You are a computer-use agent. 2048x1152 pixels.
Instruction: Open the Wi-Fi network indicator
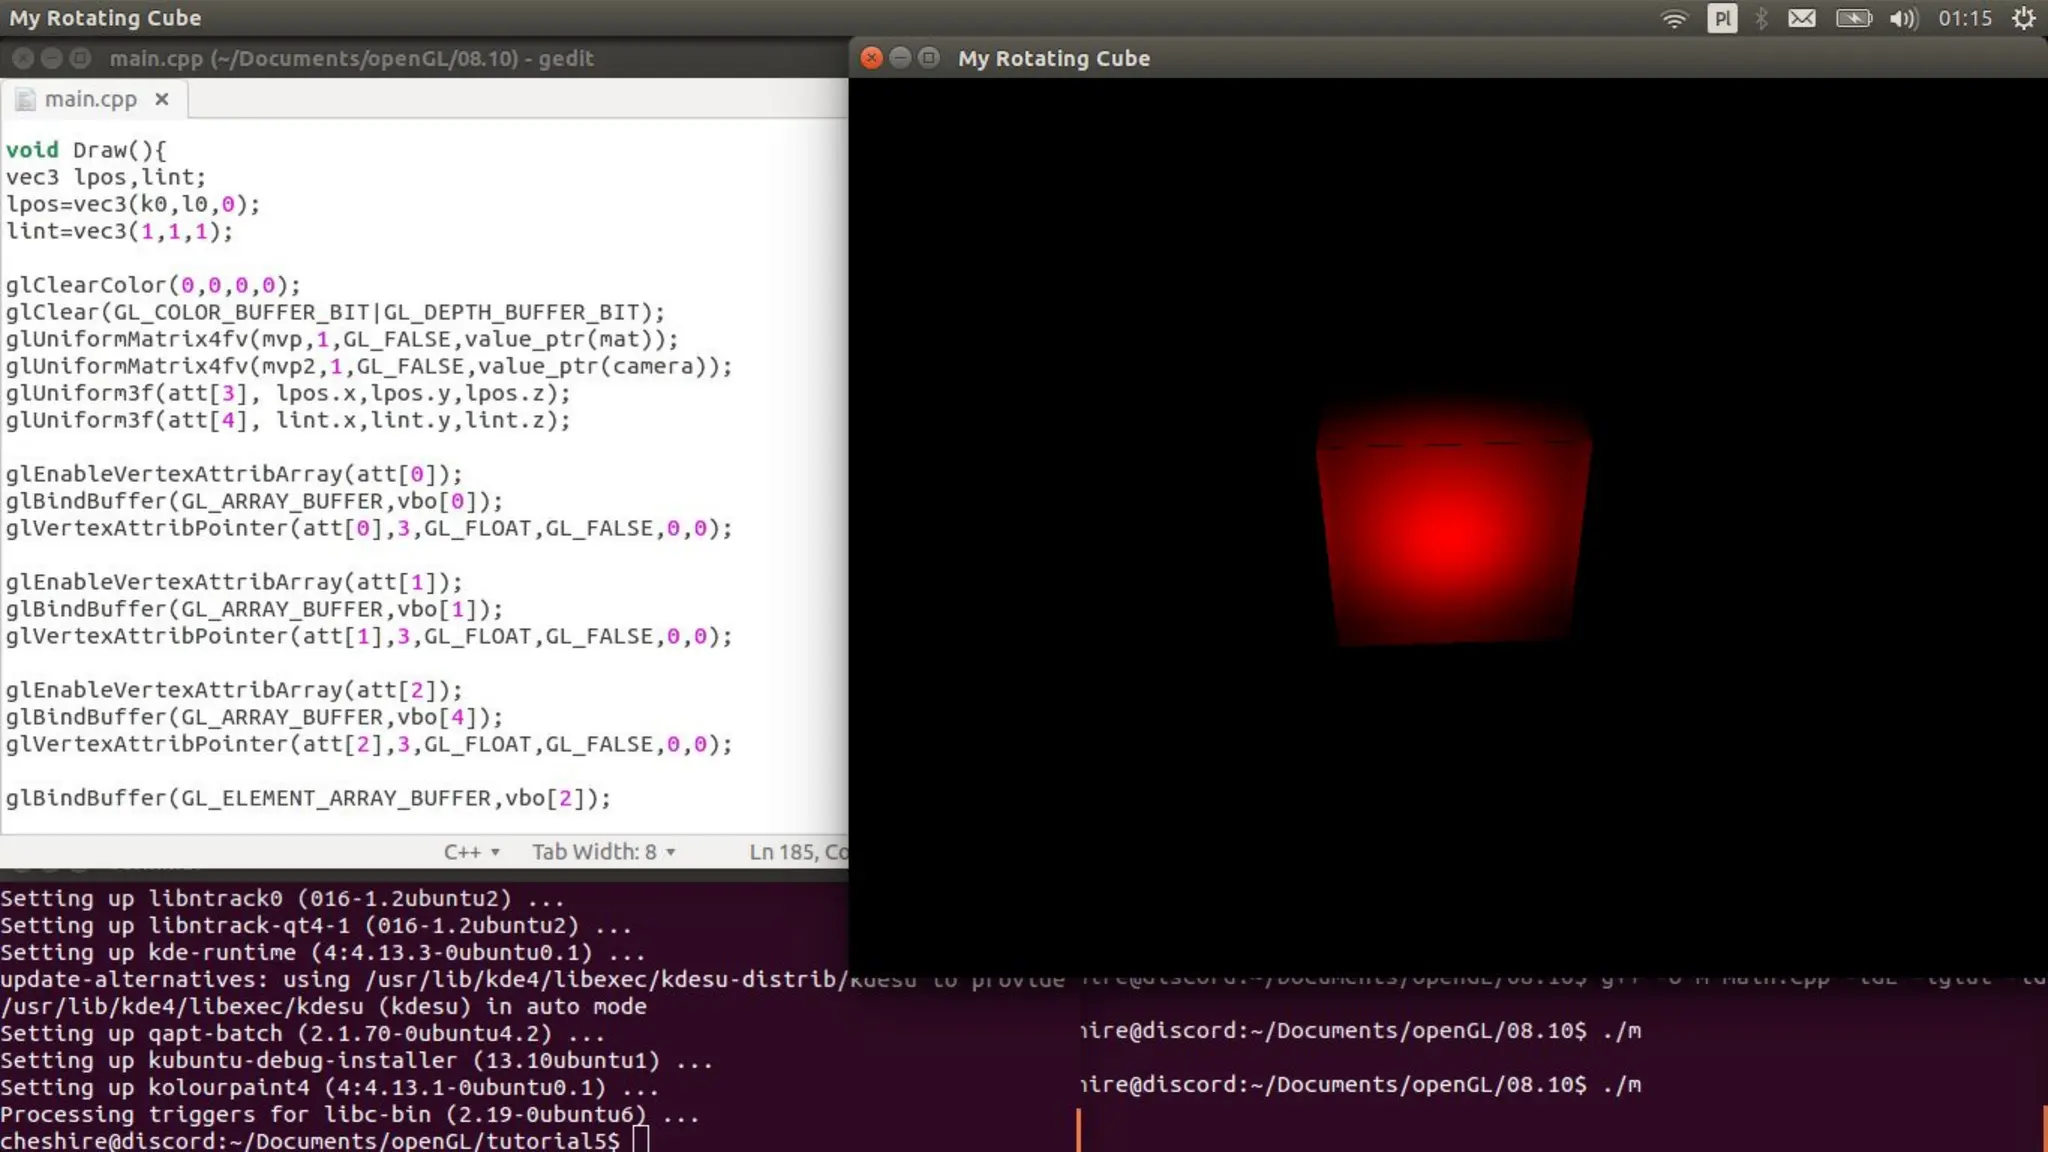pos(1674,19)
